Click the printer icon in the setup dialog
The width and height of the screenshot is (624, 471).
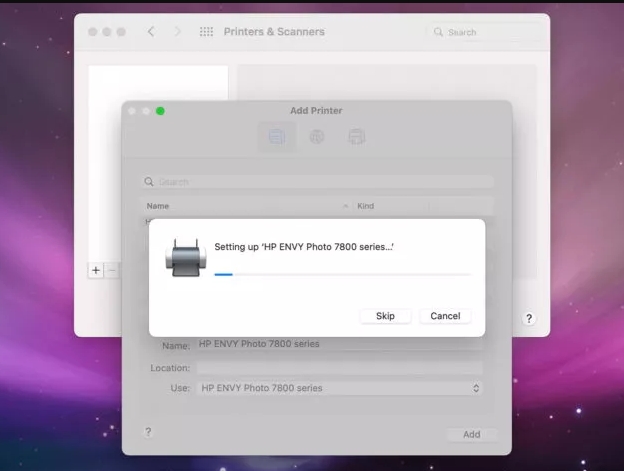pos(186,258)
